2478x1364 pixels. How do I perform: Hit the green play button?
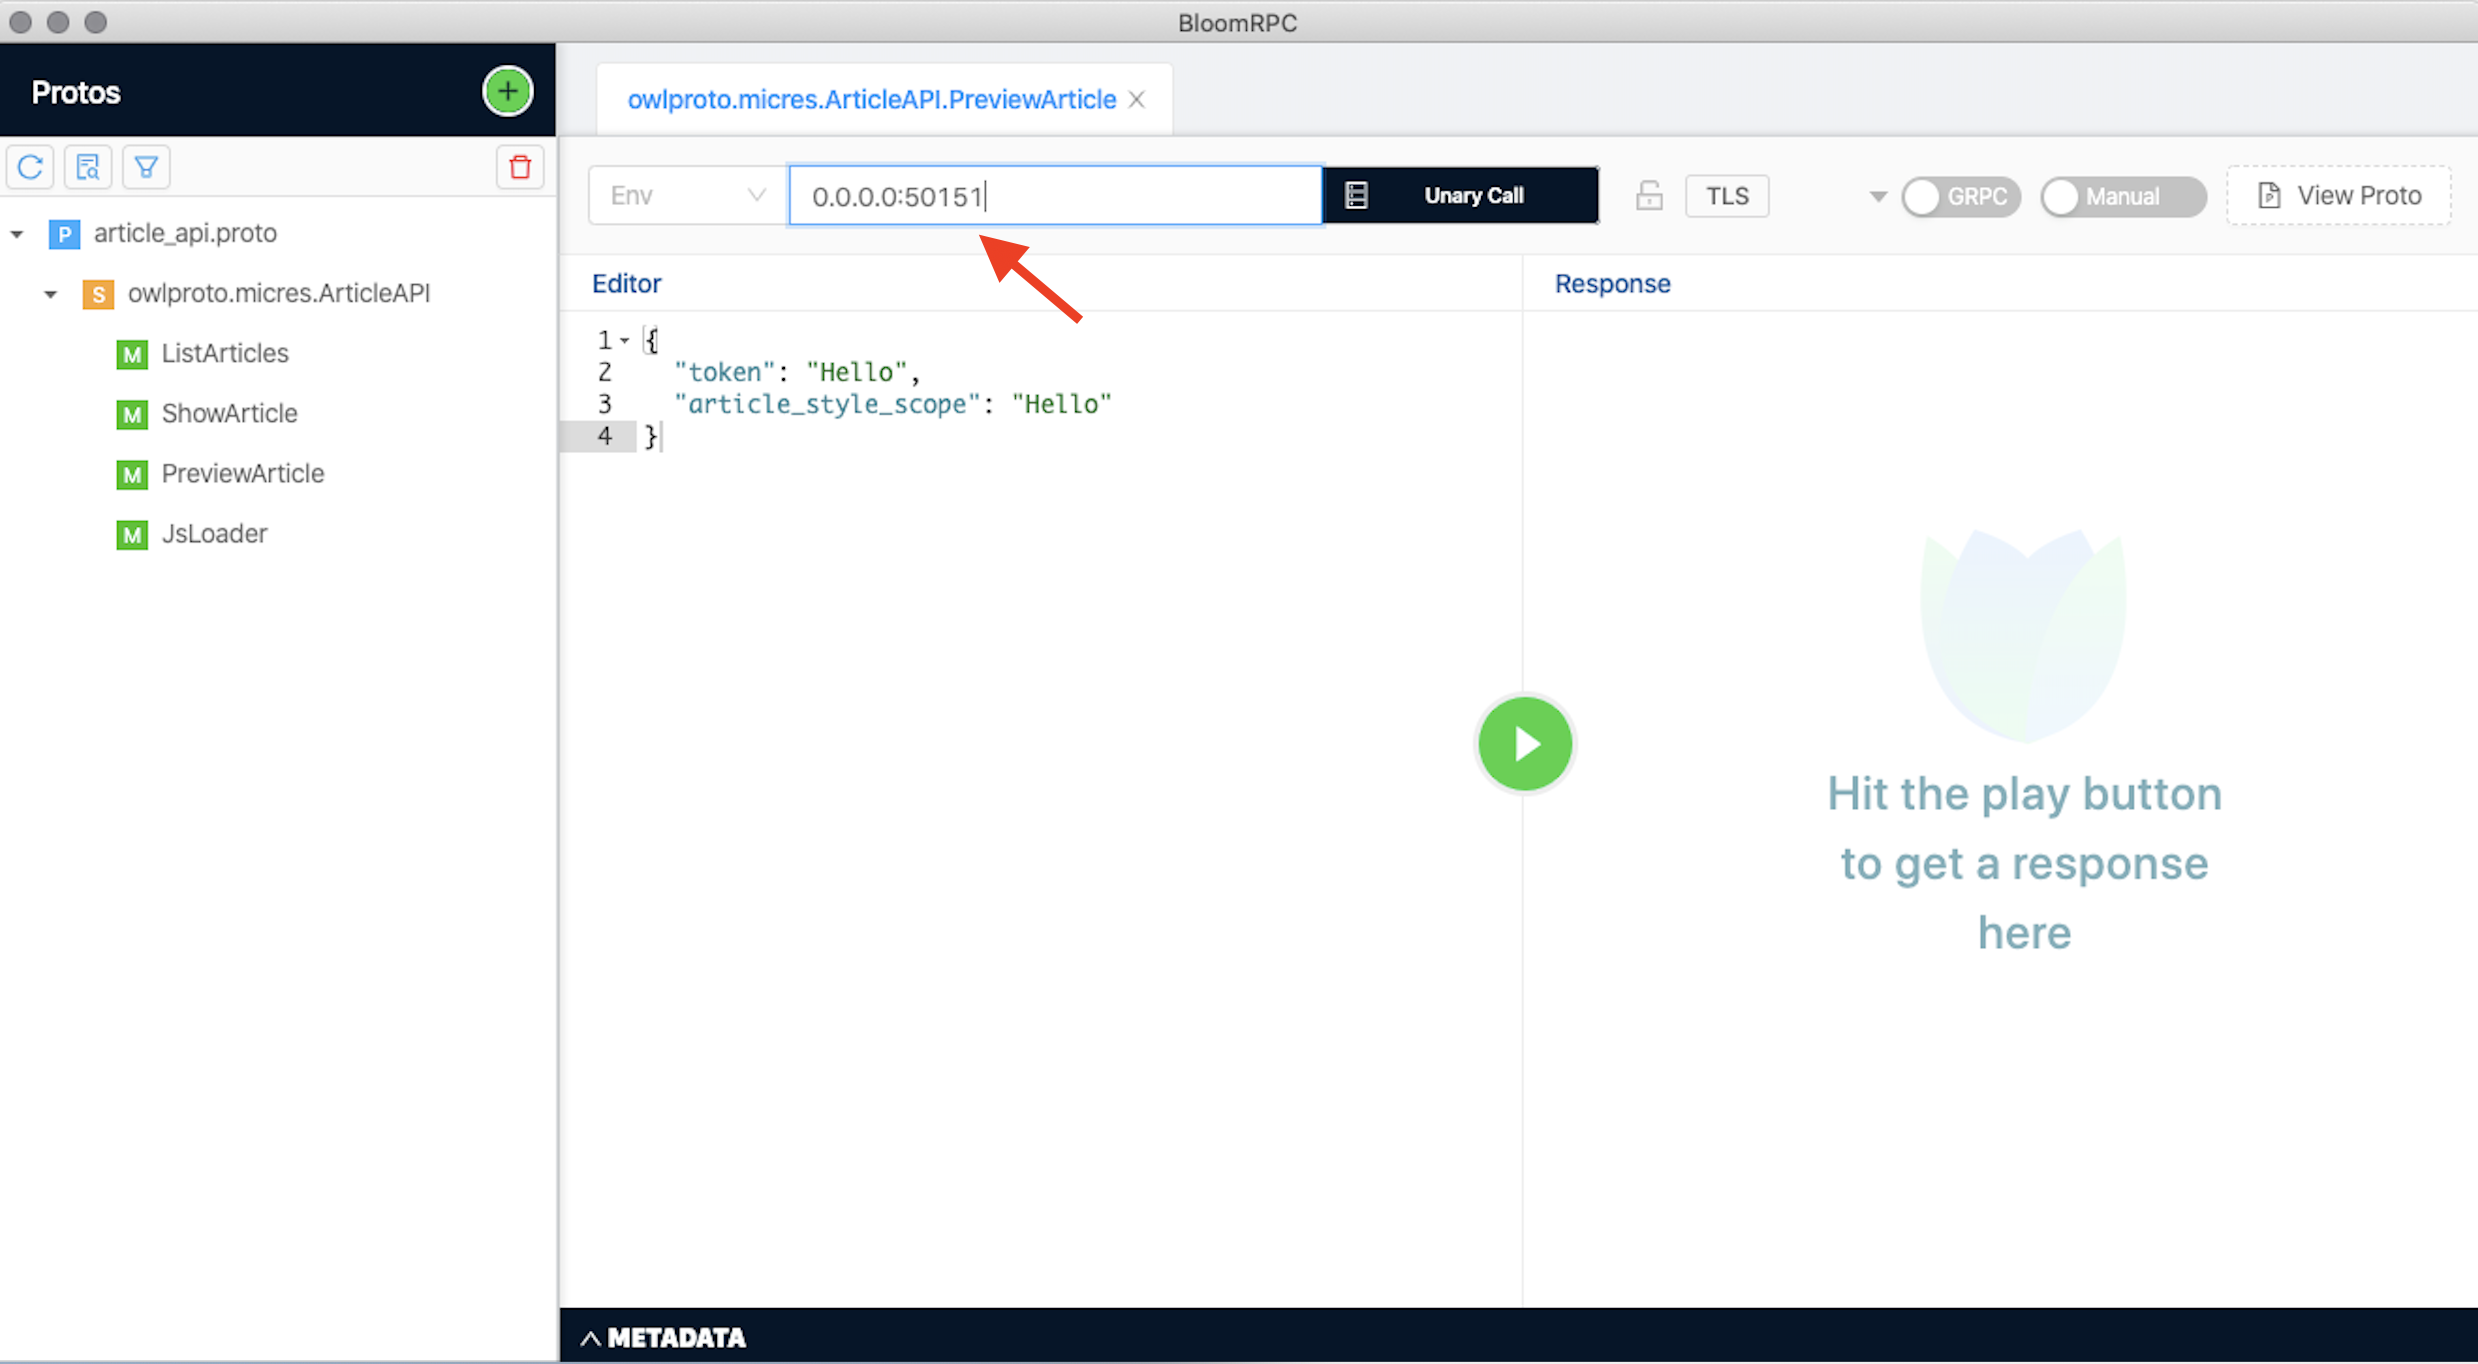1524,743
